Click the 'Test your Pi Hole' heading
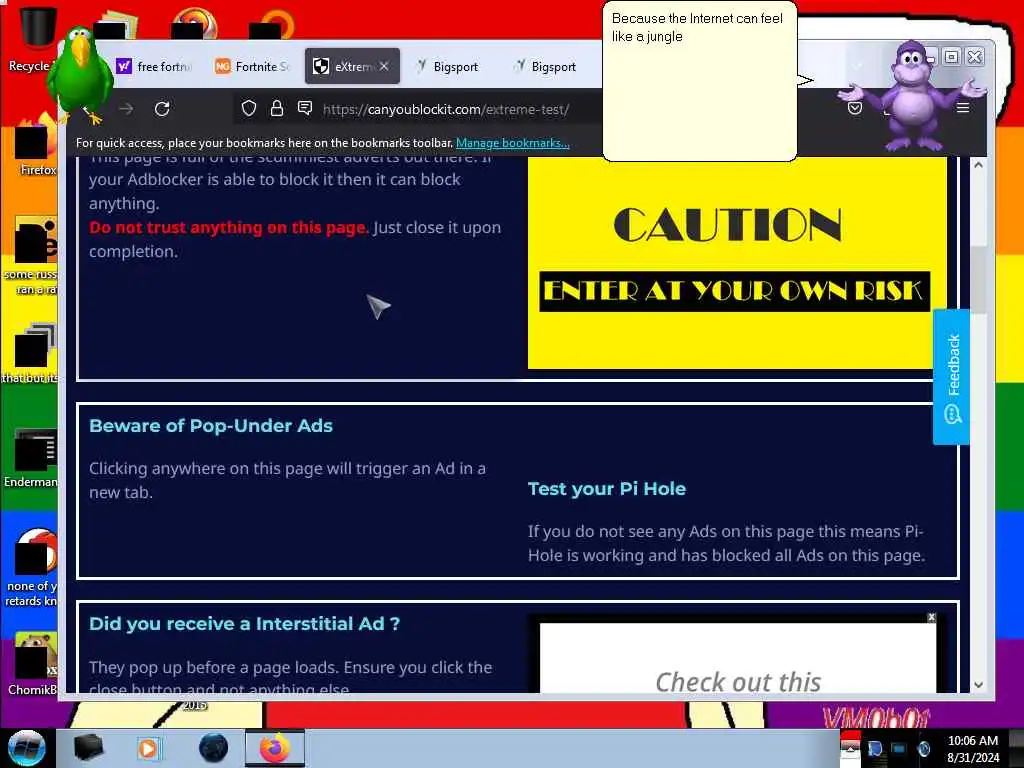Image resolution: width=1024 pixels, height=768 pixels. point(607,488)
